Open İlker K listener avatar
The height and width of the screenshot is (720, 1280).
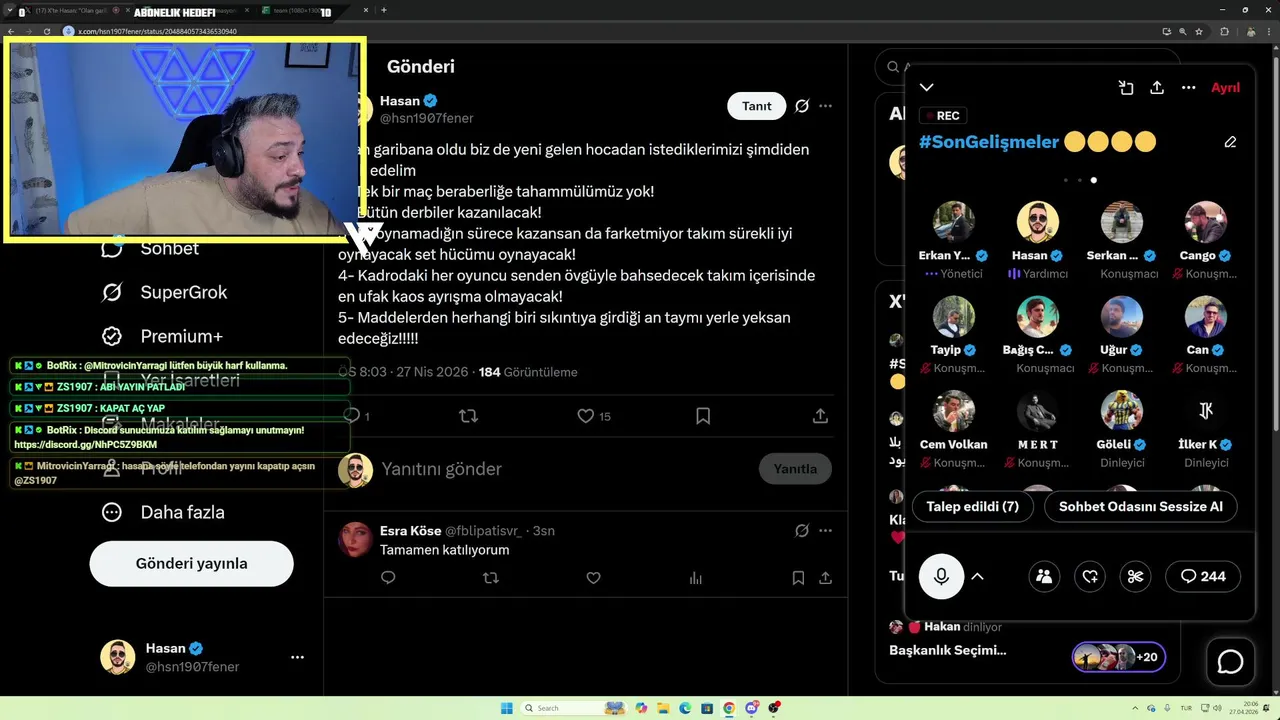[1206, 410]
